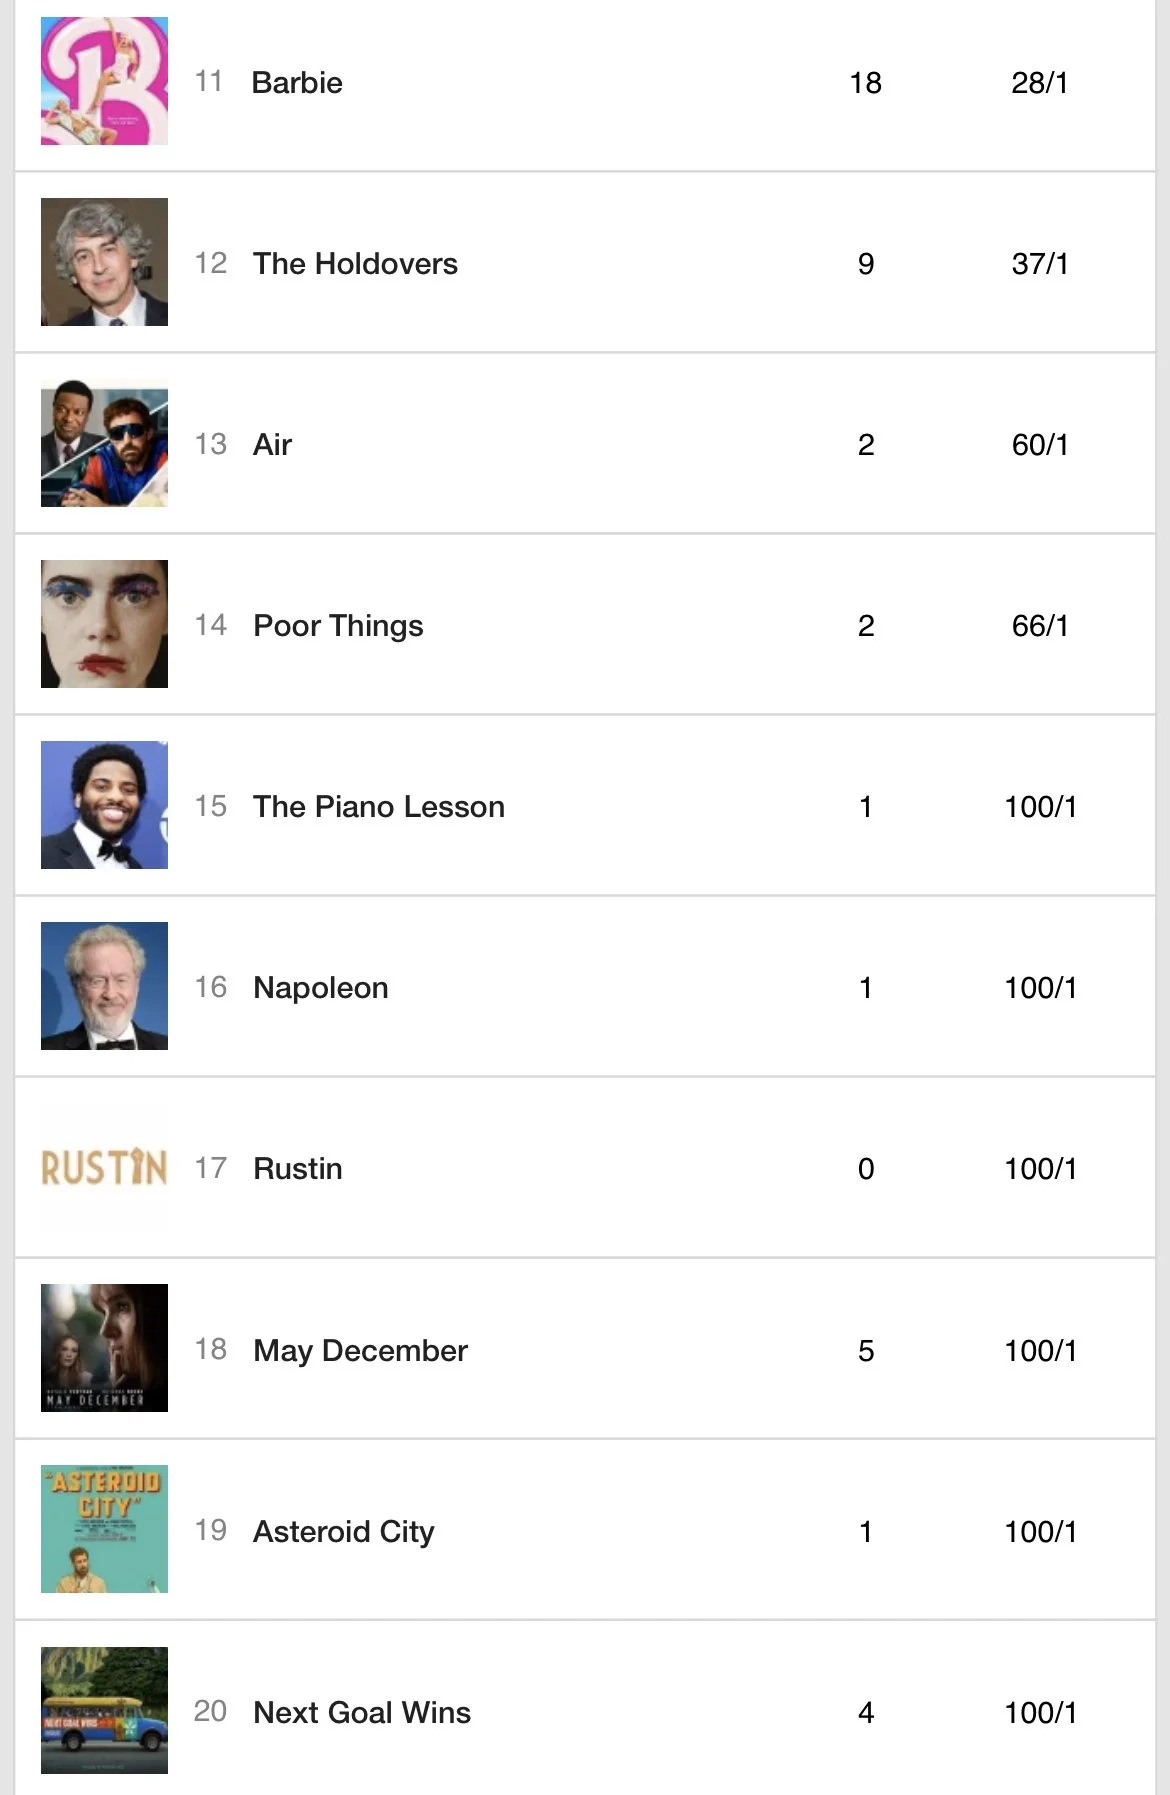Screen dimensions: 1170x1795
Task: Click the Asteroid City poster thumbnail
Action: coord(104,1529)
